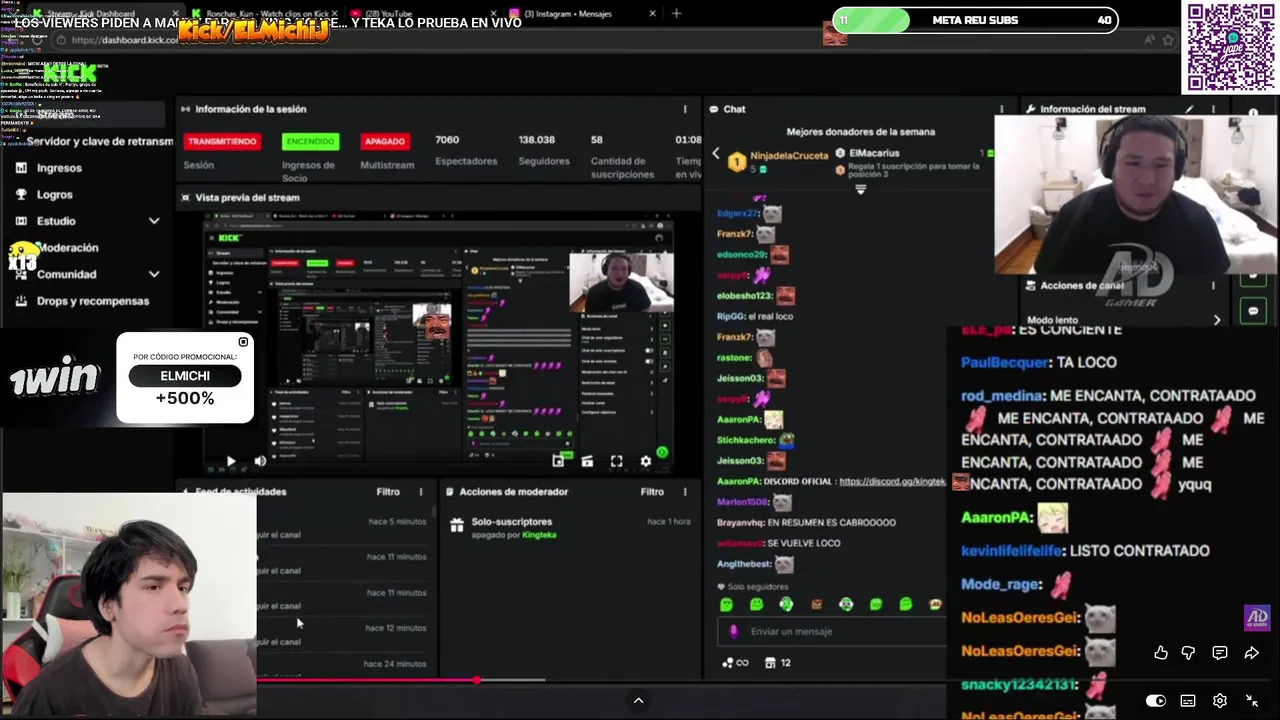Switch to the Instagram Mensajes tab
Viewport: 1280px width, 720px height.
pyautogui.click(x=584, y=14)
